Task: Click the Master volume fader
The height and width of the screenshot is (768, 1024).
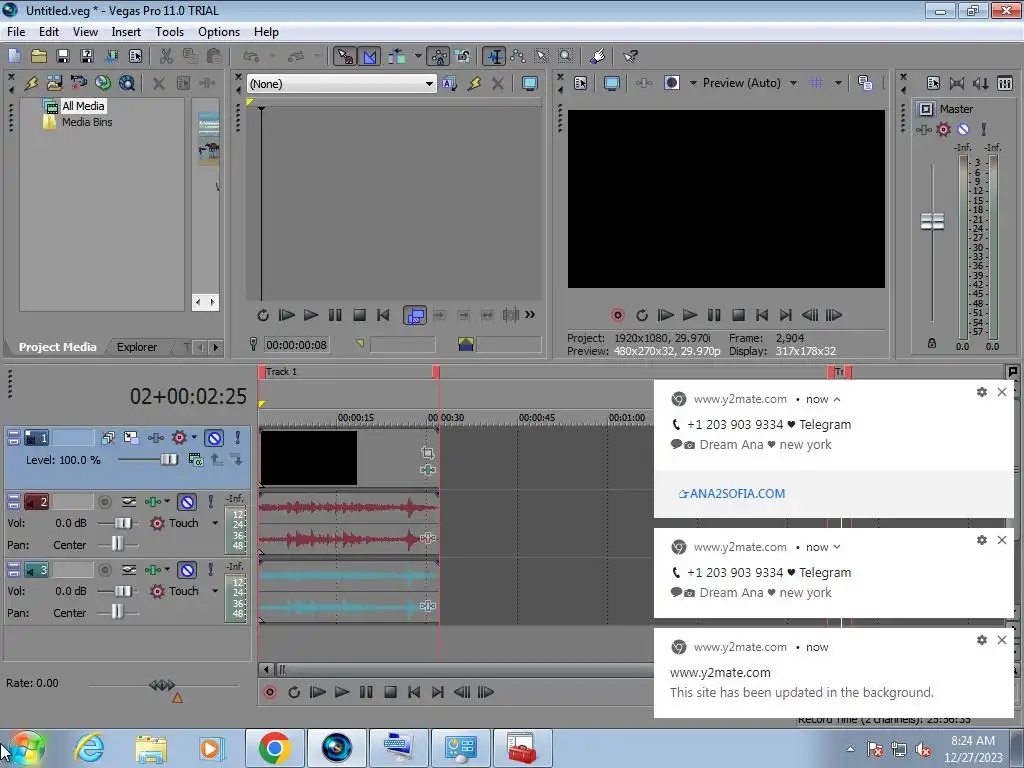Action: [x=932, y=221]
